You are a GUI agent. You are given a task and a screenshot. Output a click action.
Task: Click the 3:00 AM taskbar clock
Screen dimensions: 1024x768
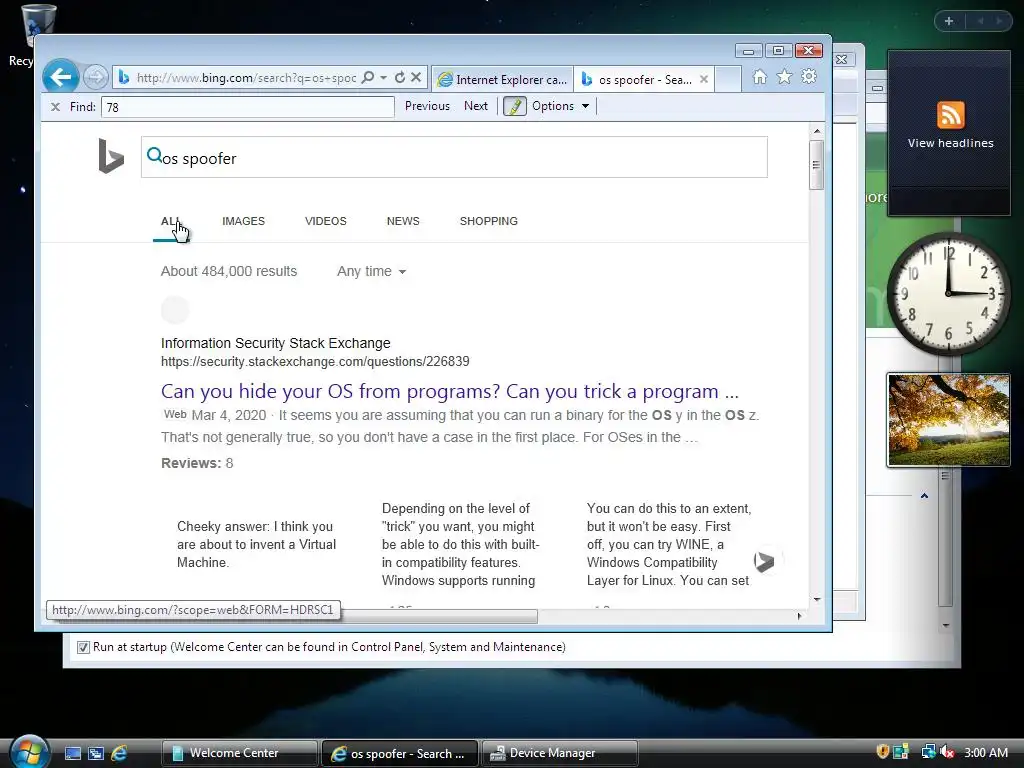coord(986,752)
